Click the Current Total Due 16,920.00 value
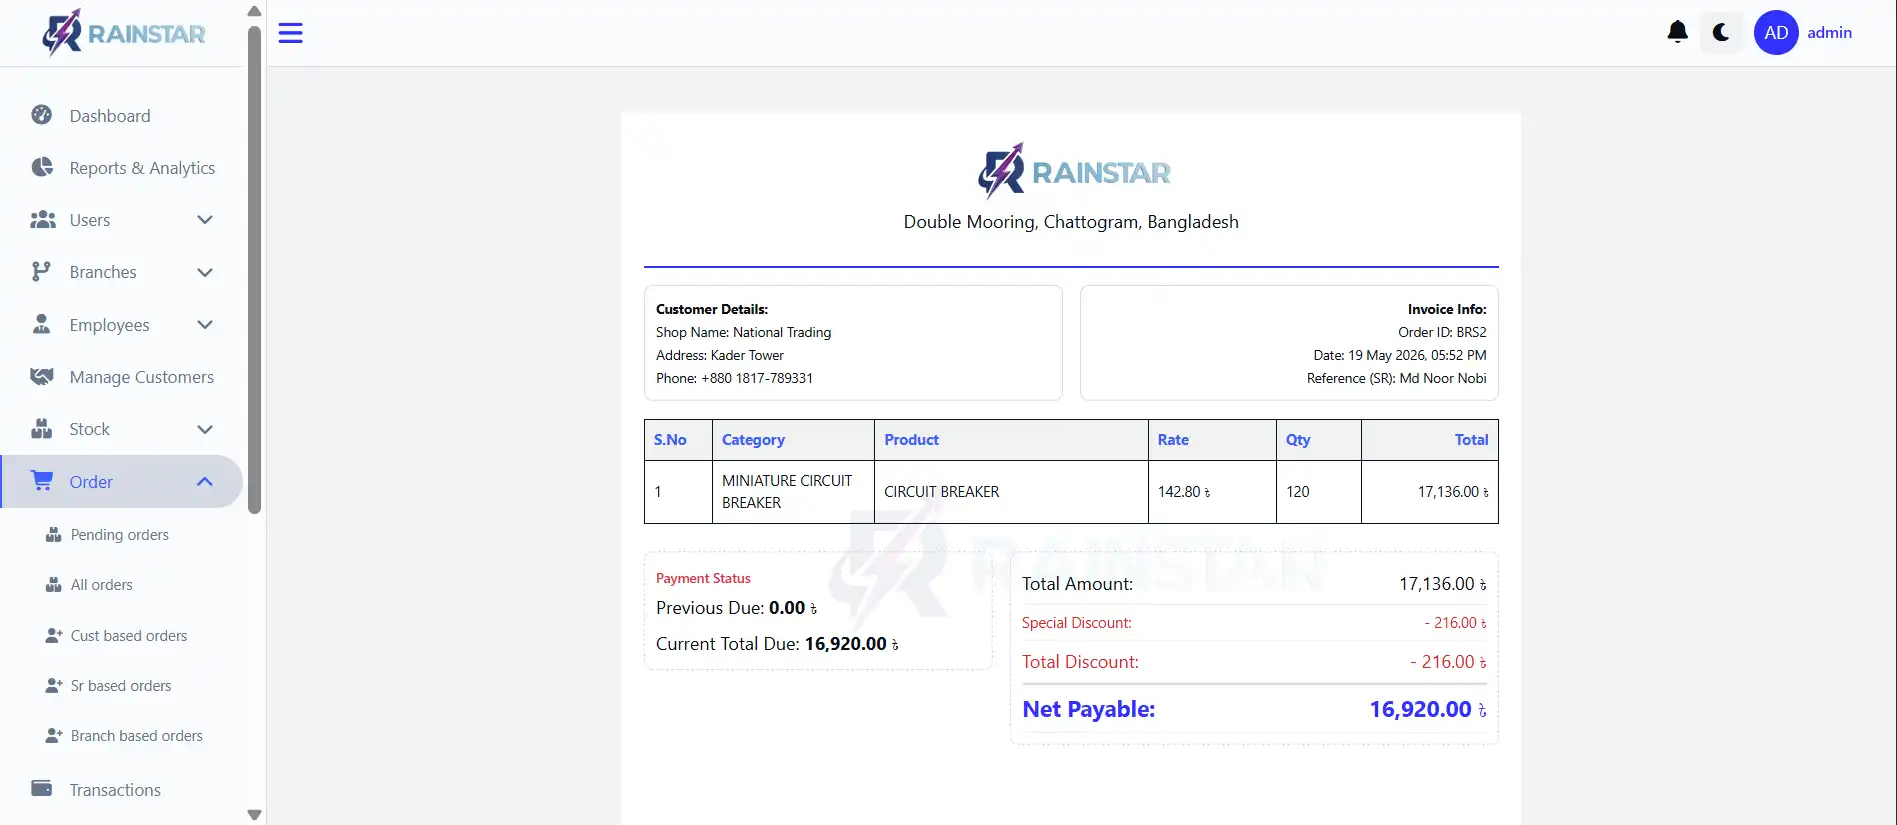Viewport: 1897px width, 825px height. 851,643
